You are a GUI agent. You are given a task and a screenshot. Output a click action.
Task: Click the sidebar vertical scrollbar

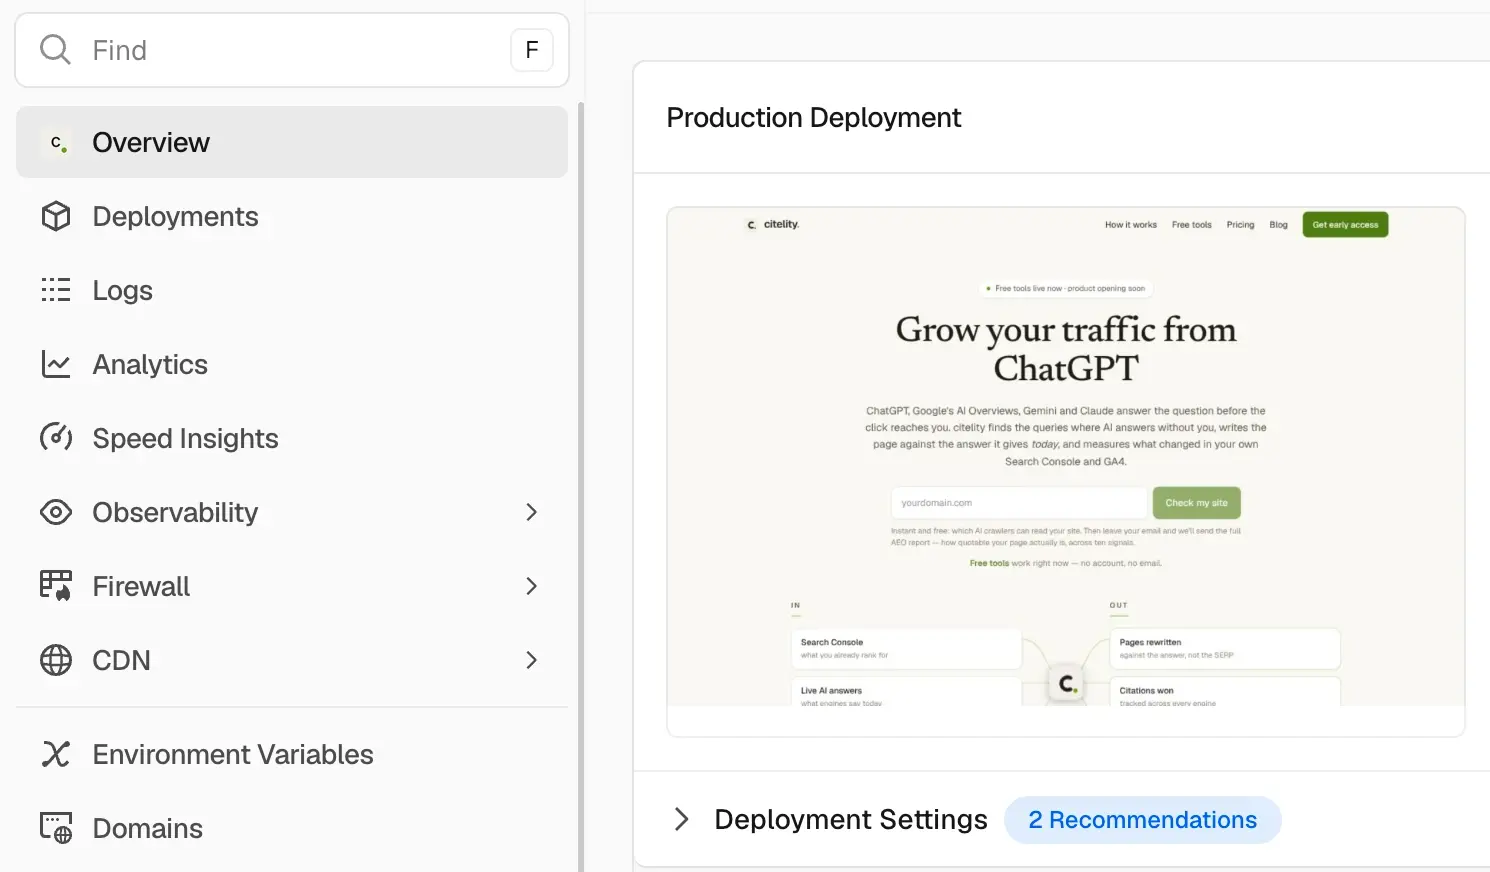pyautogui.click(x=580, y=486)
